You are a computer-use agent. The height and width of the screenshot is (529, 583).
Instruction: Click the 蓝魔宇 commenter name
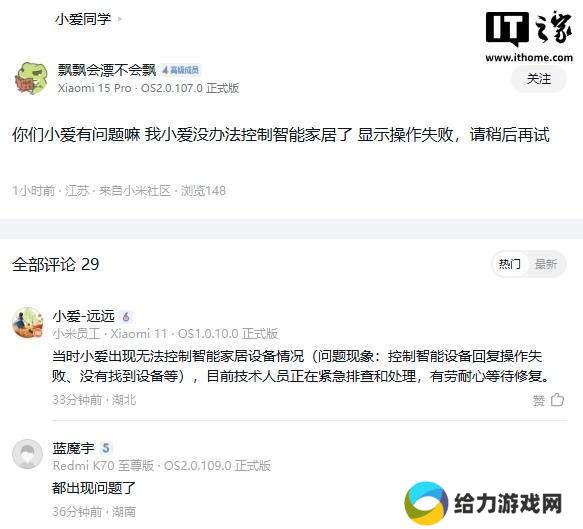tap(74, 448)
